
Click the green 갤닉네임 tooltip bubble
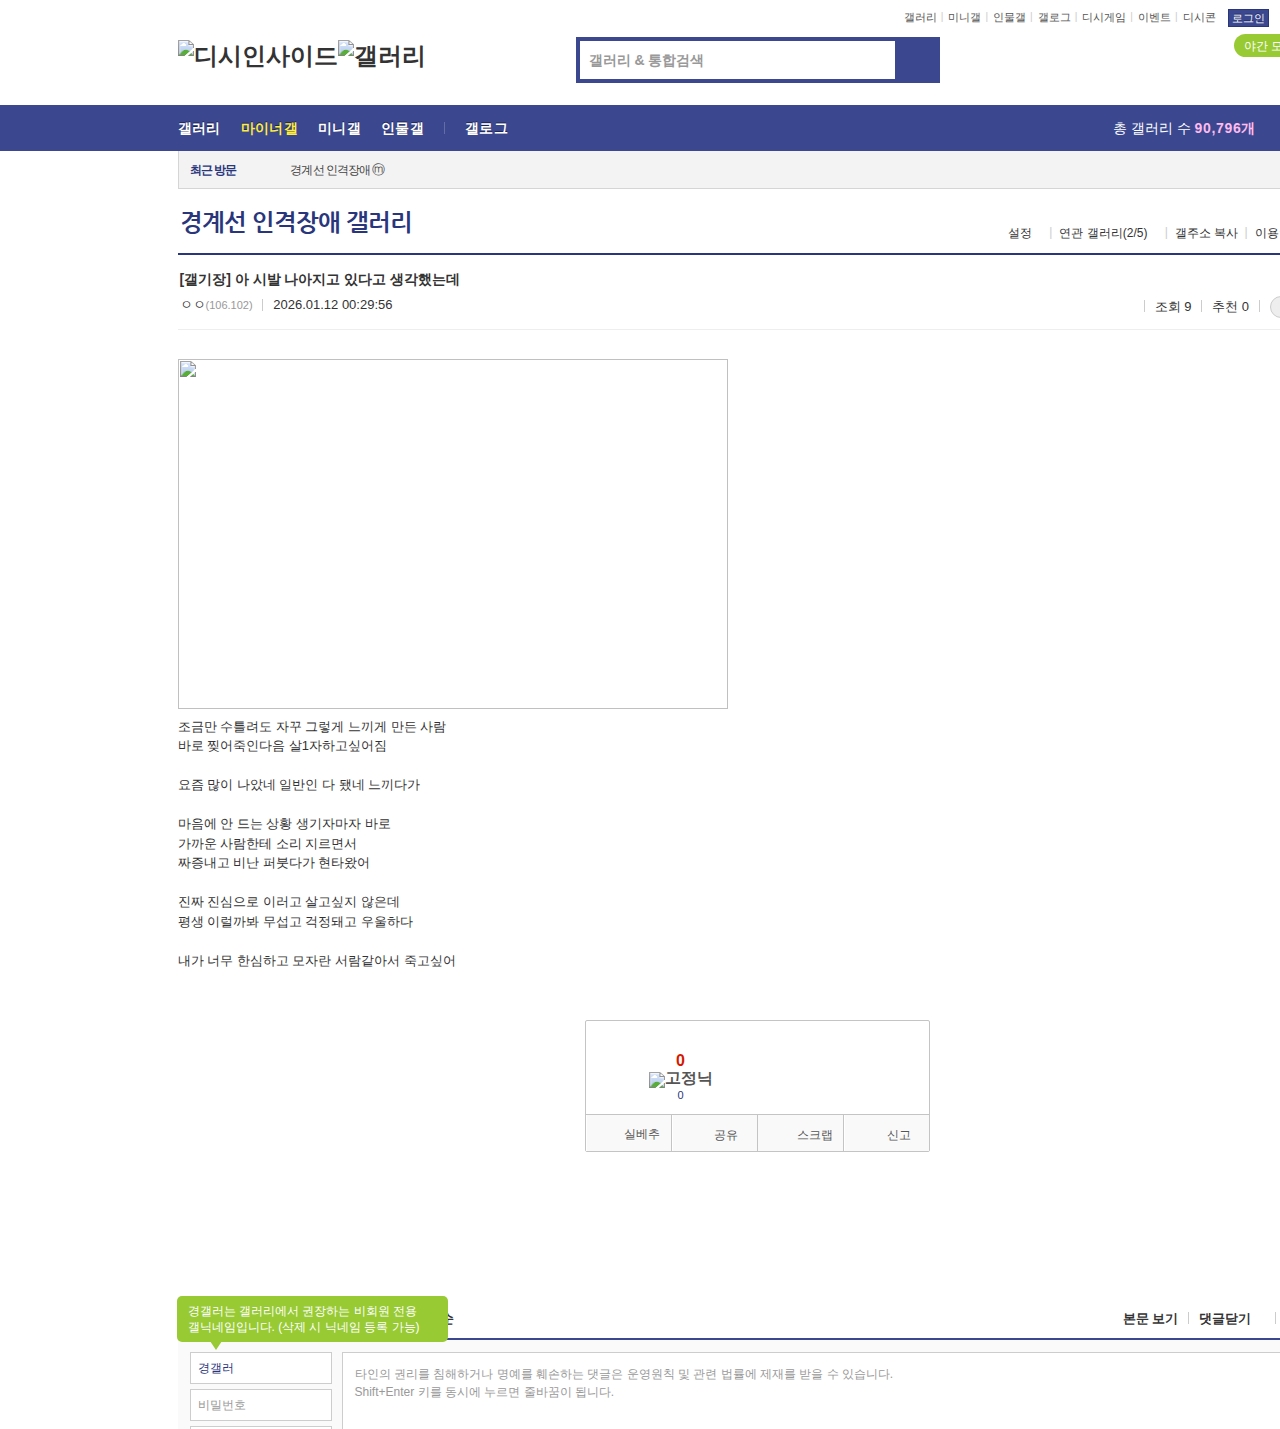[312, 1319]
